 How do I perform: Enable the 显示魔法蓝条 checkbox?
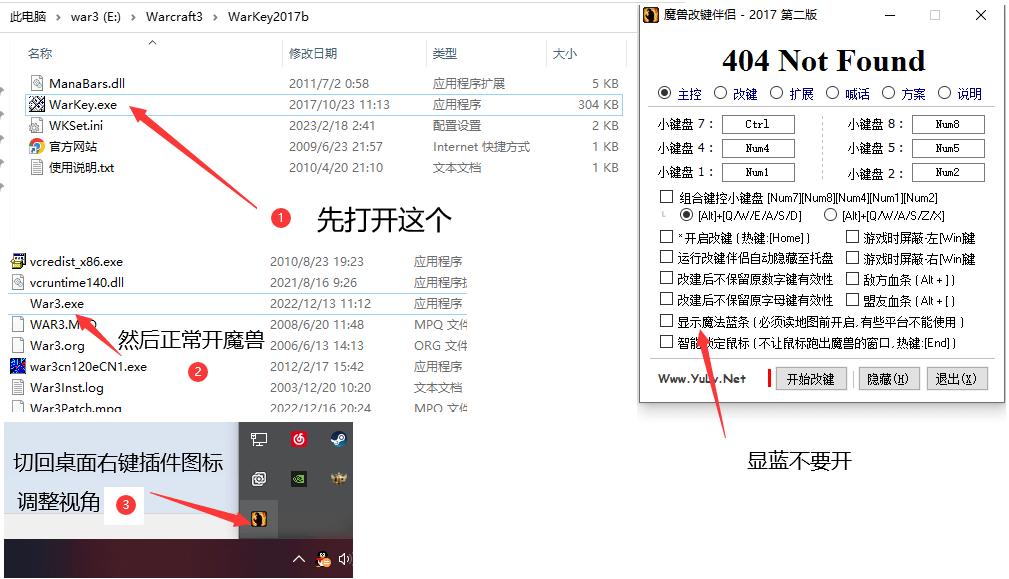(x=667, y=323)
